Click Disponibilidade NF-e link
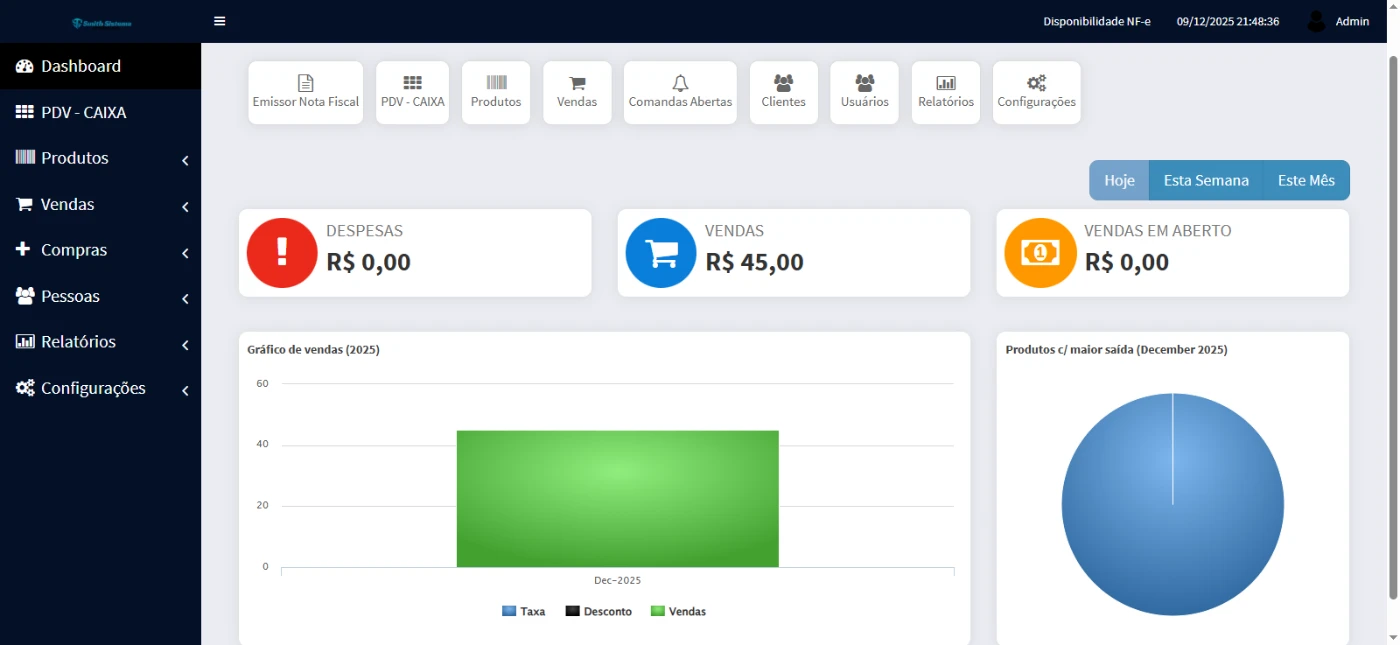 pyautogui.click(x=1096, y=21)
